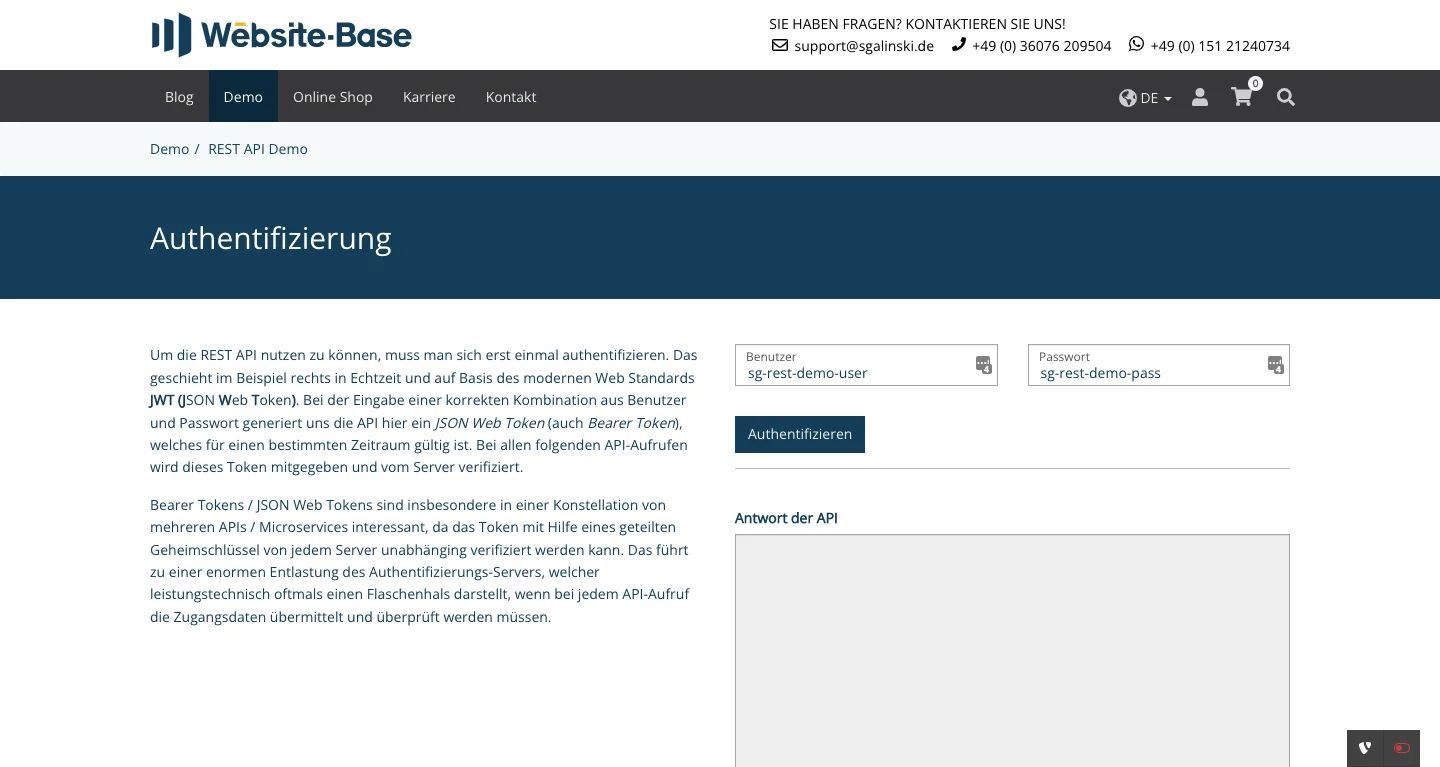Click the red toggle in the bottom-right widget
Image resolution: width=1440 pixels, height=767 pixels.
click(x=1402, y=748)
